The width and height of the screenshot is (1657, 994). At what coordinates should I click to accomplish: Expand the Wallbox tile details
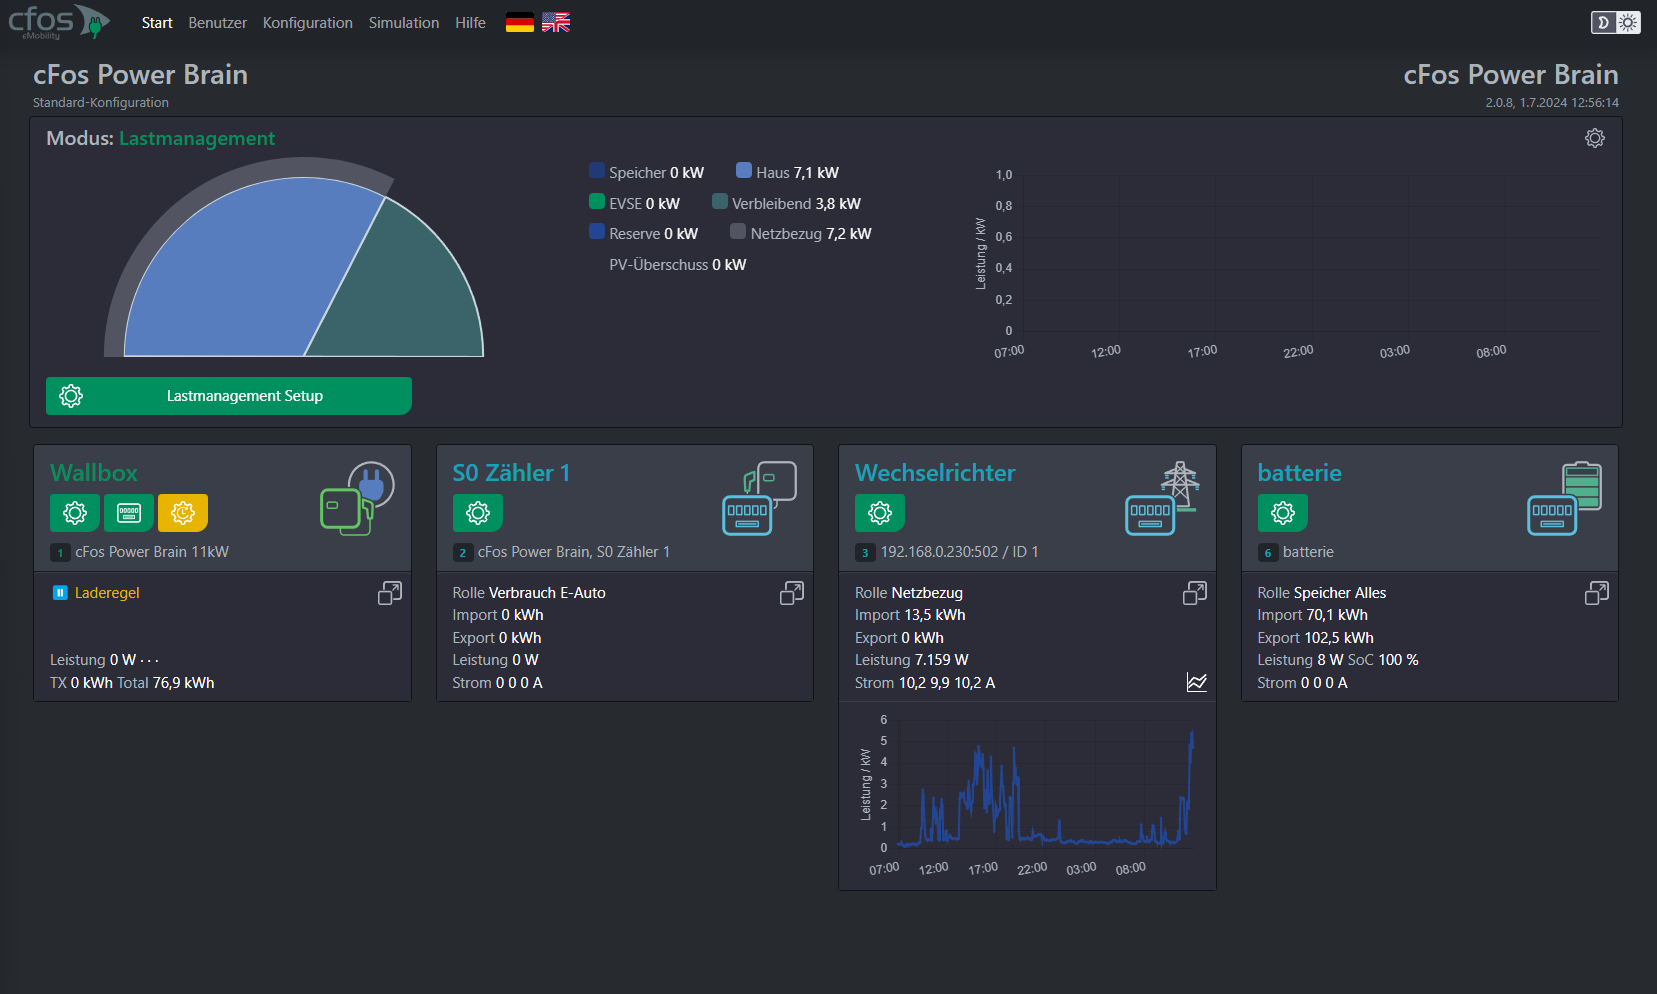click(390, 593)
